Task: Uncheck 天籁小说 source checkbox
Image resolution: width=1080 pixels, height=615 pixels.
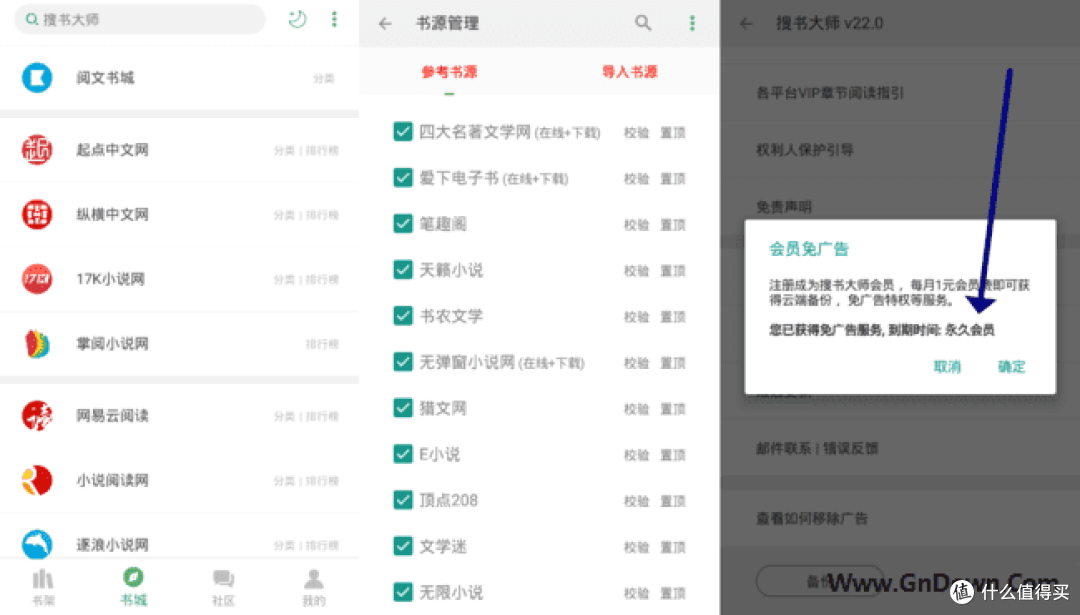Action: point(403,270)
